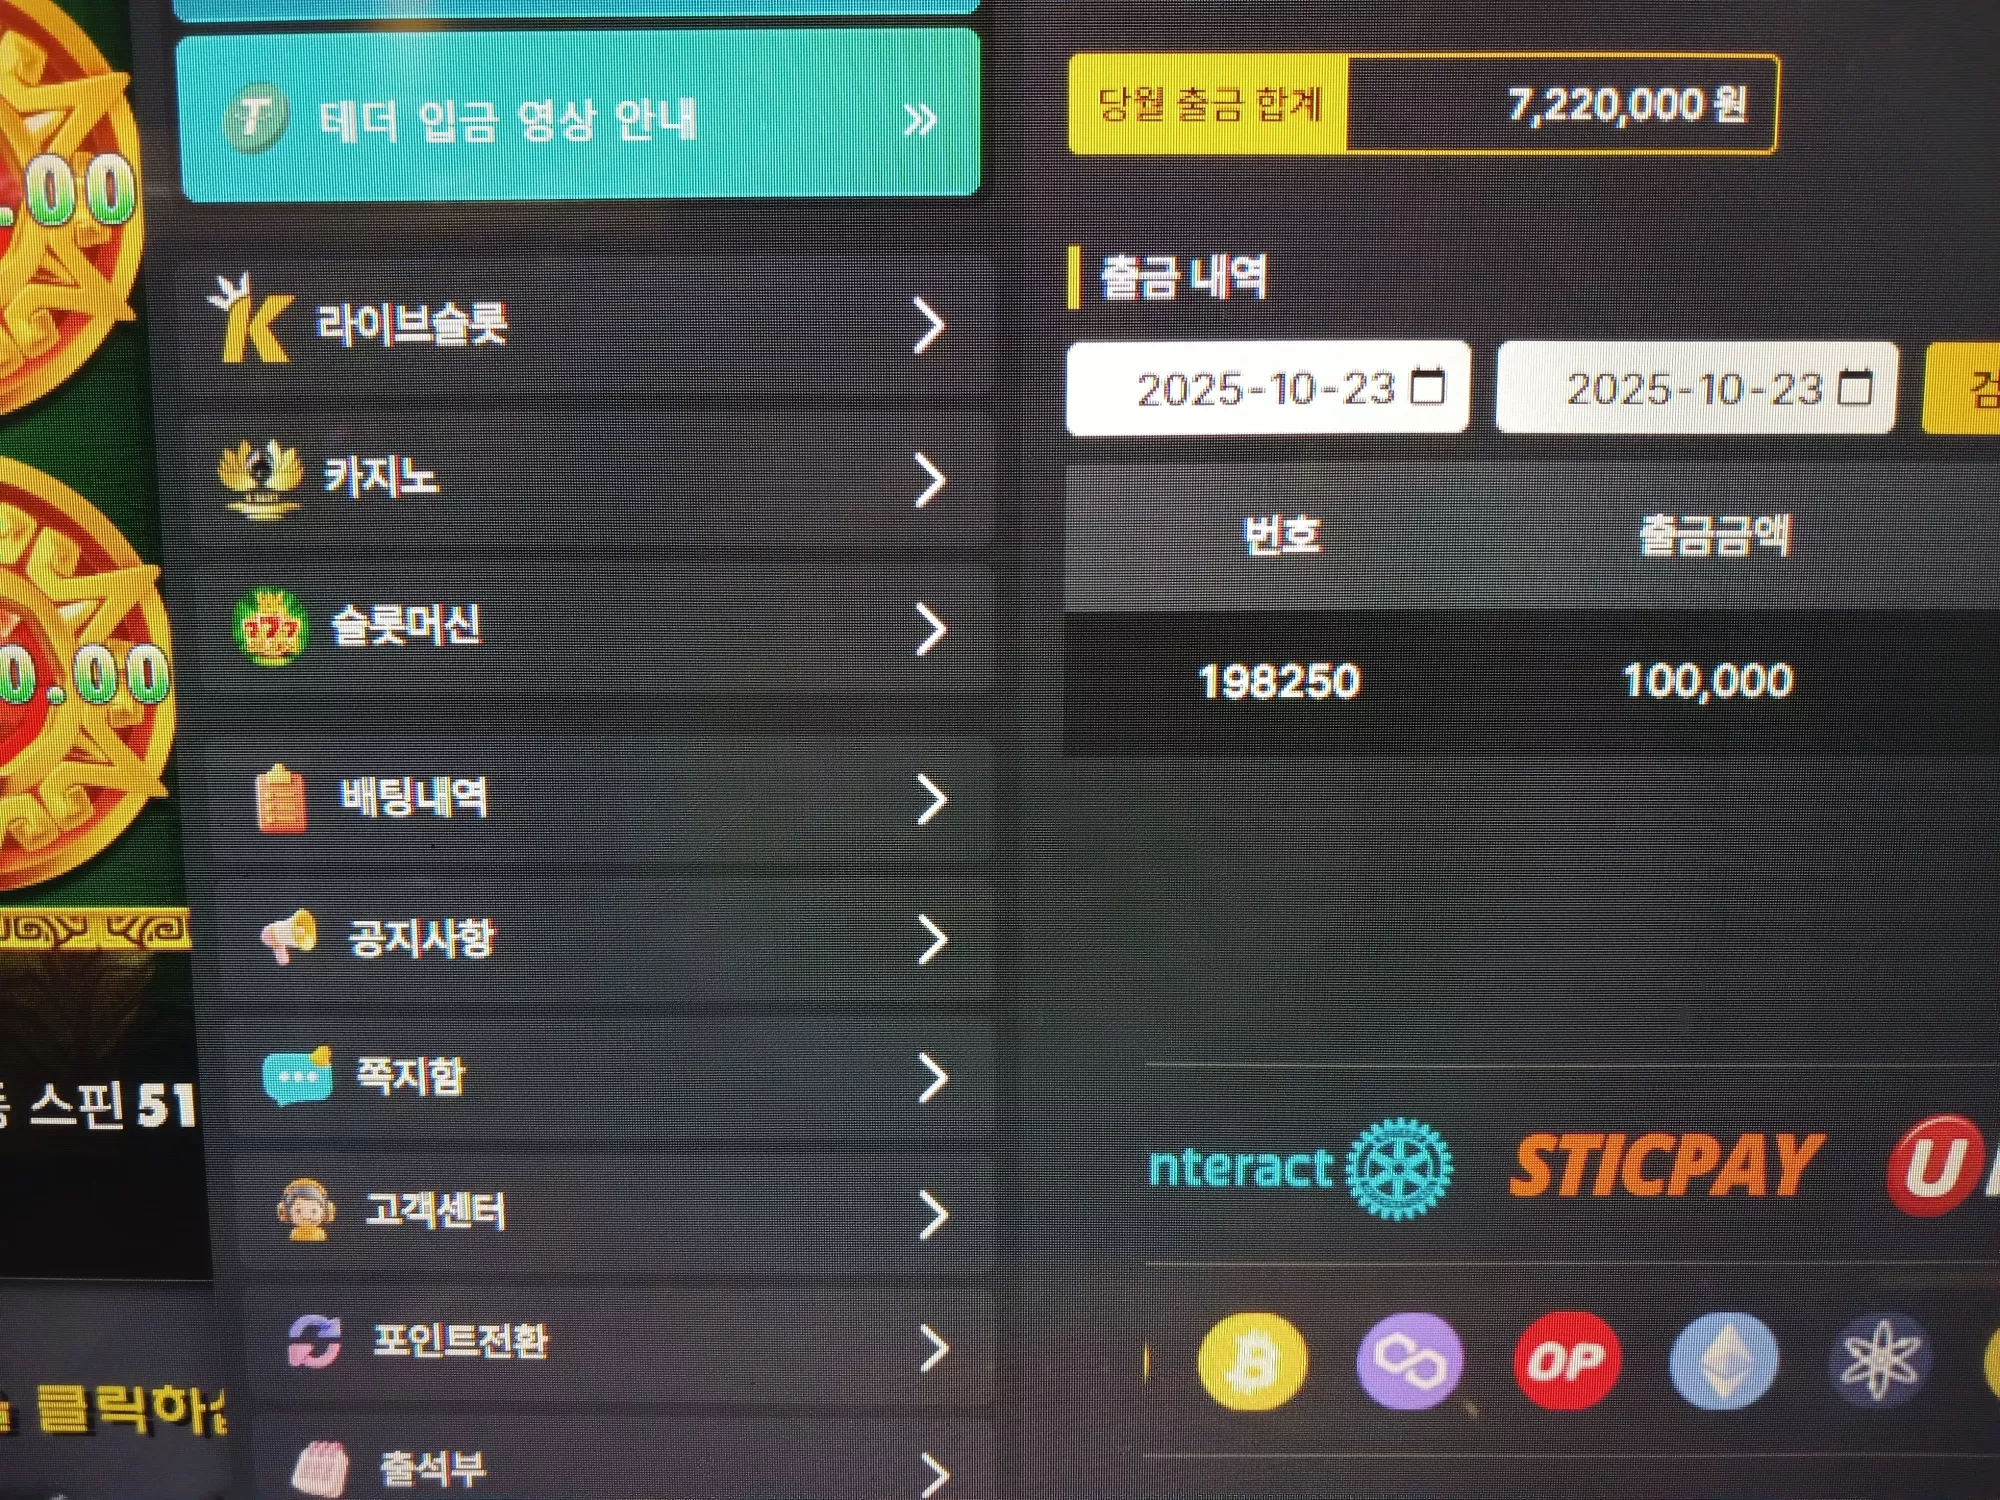Click the 고객센터 headset agent icon
This screenshot has width=2000, height=1500.
[x=306, y=1210]
